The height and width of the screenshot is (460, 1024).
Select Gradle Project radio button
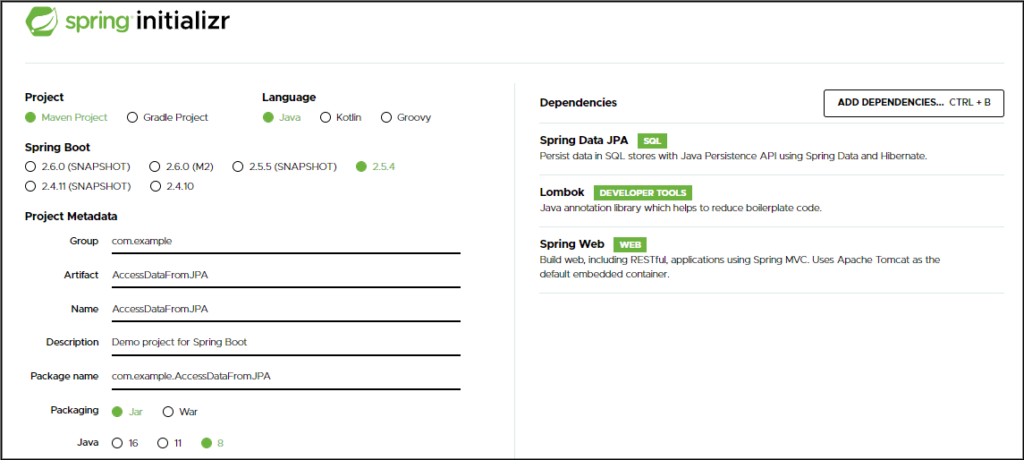(x=133, y=118)
